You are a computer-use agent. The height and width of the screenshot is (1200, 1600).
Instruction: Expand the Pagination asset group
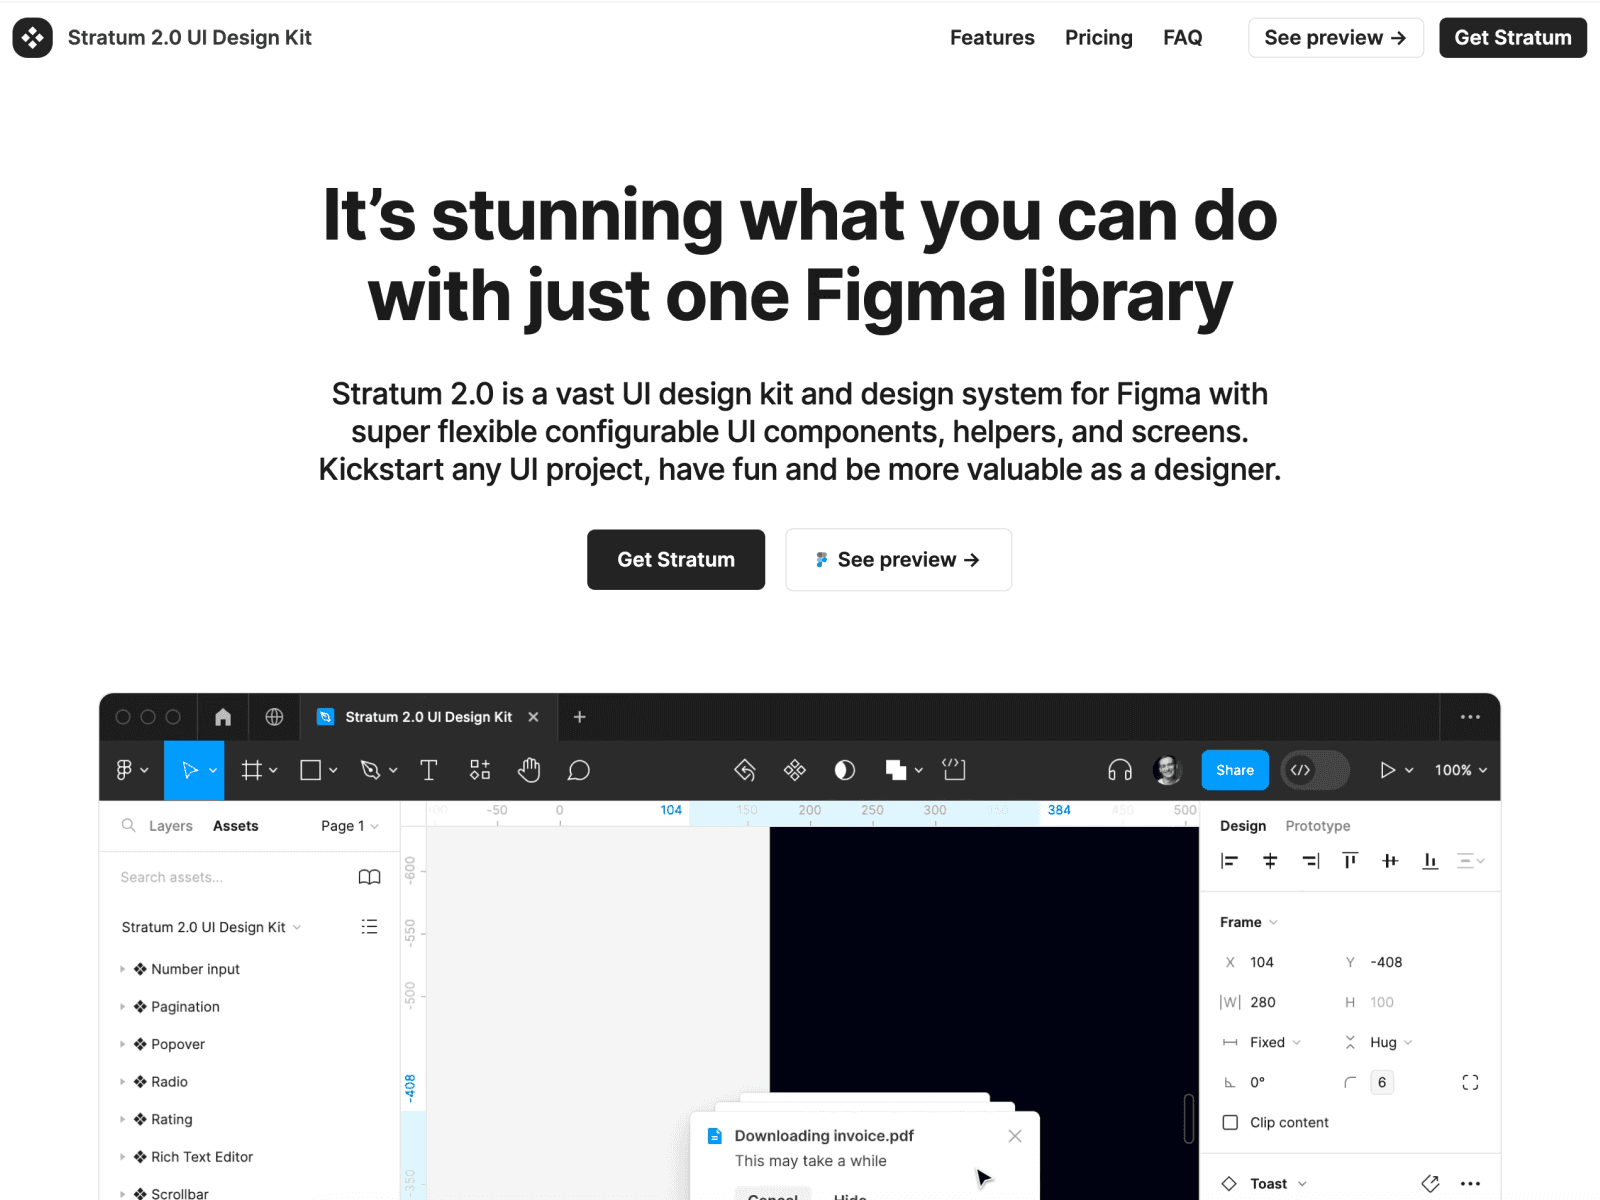point(123,1007)
